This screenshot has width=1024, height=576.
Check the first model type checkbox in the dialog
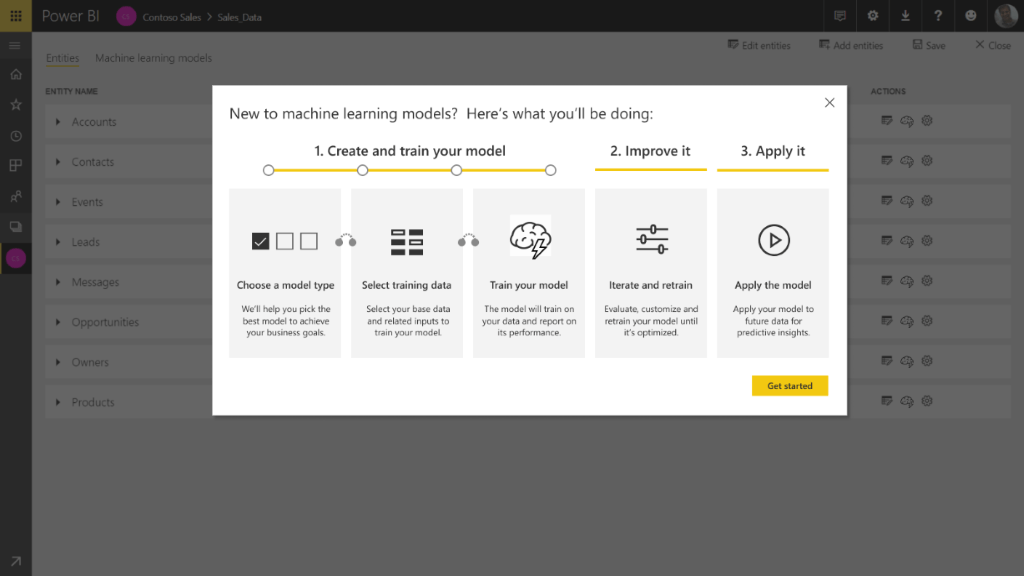(x=261, y=240)
